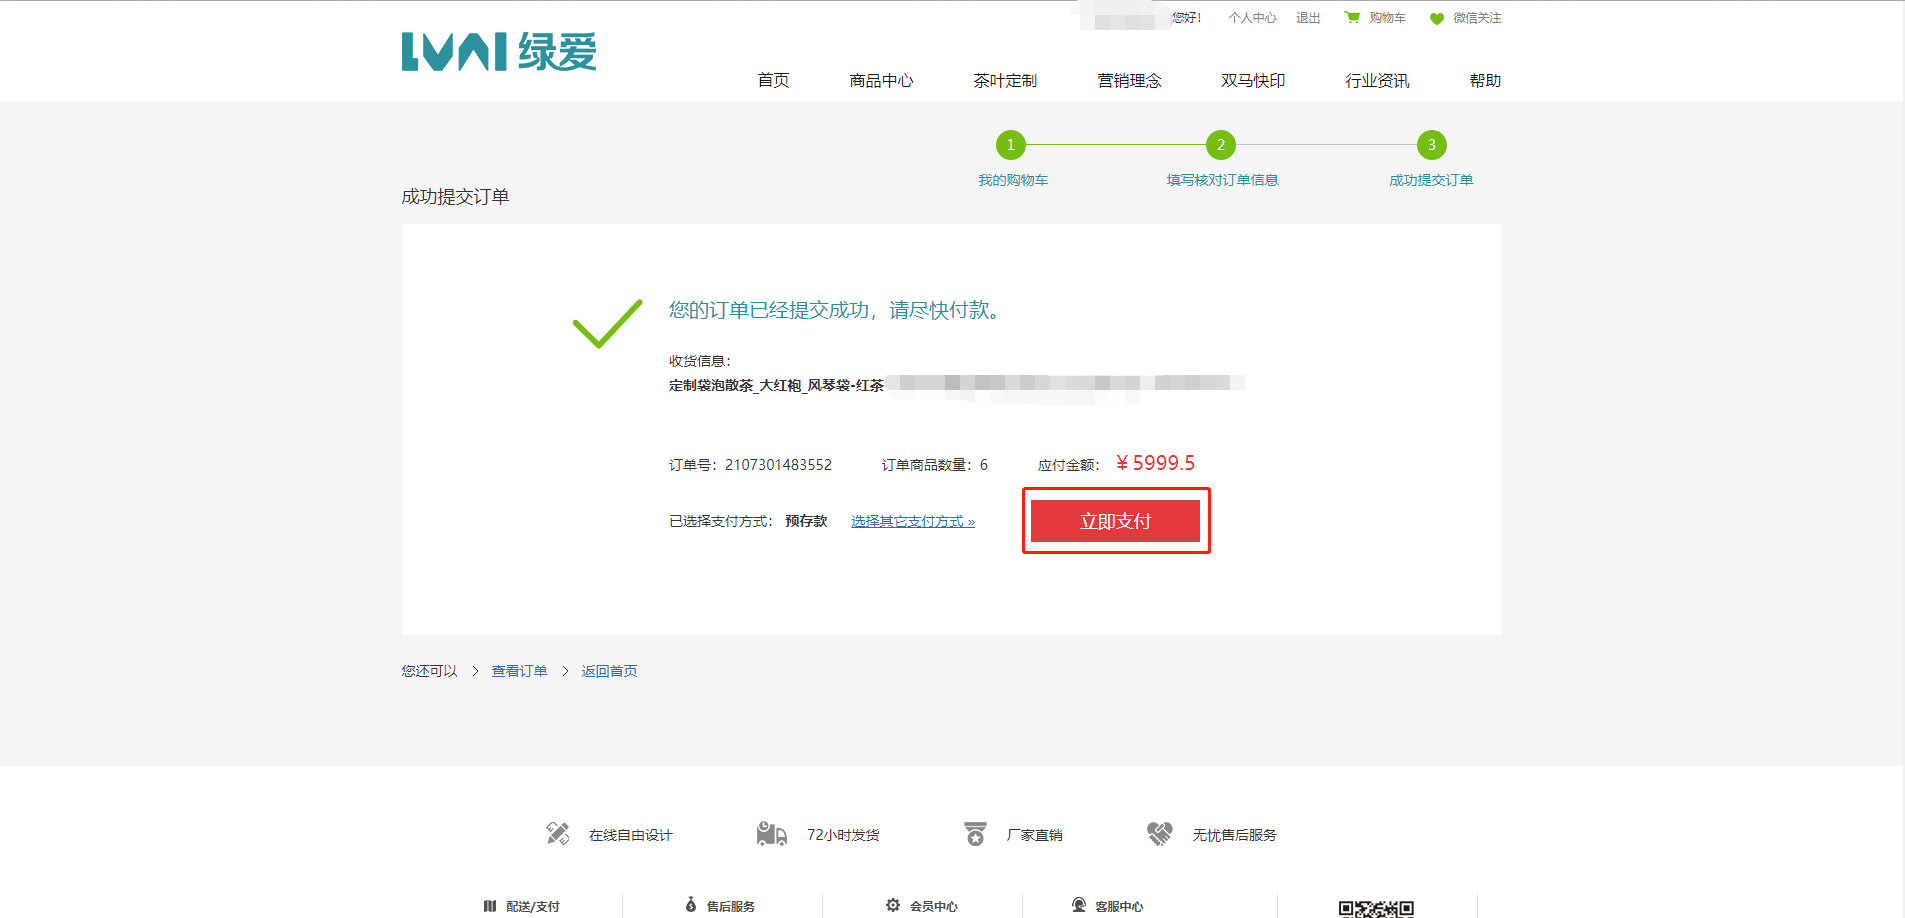Viewport: 1905px width, 918px height.
Task: Click the 无忧售后服务 handshake icon
Action: pos(1159,833)
